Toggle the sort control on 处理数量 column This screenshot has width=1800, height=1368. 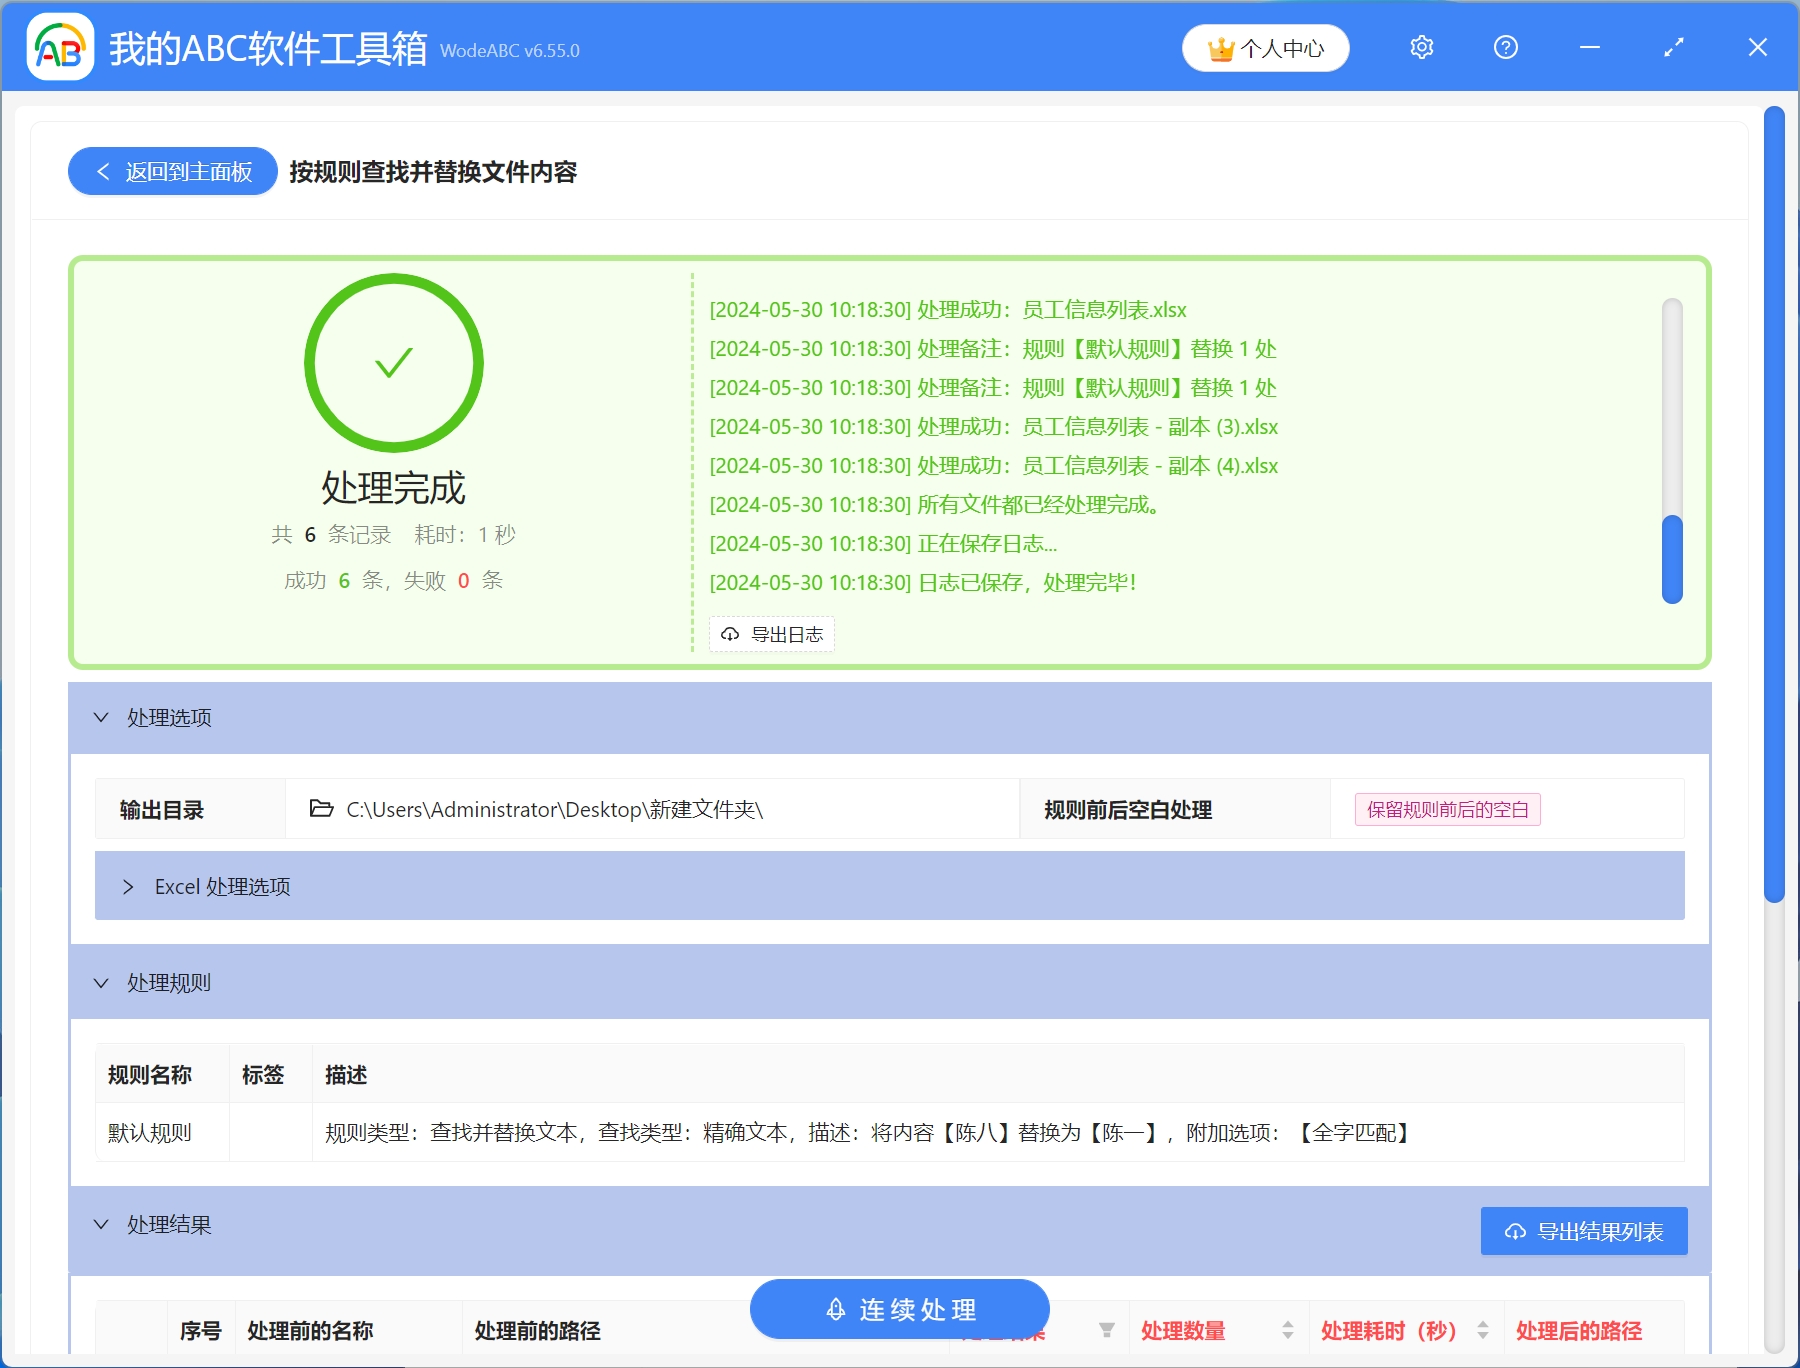click(x=1288, y=1330)
